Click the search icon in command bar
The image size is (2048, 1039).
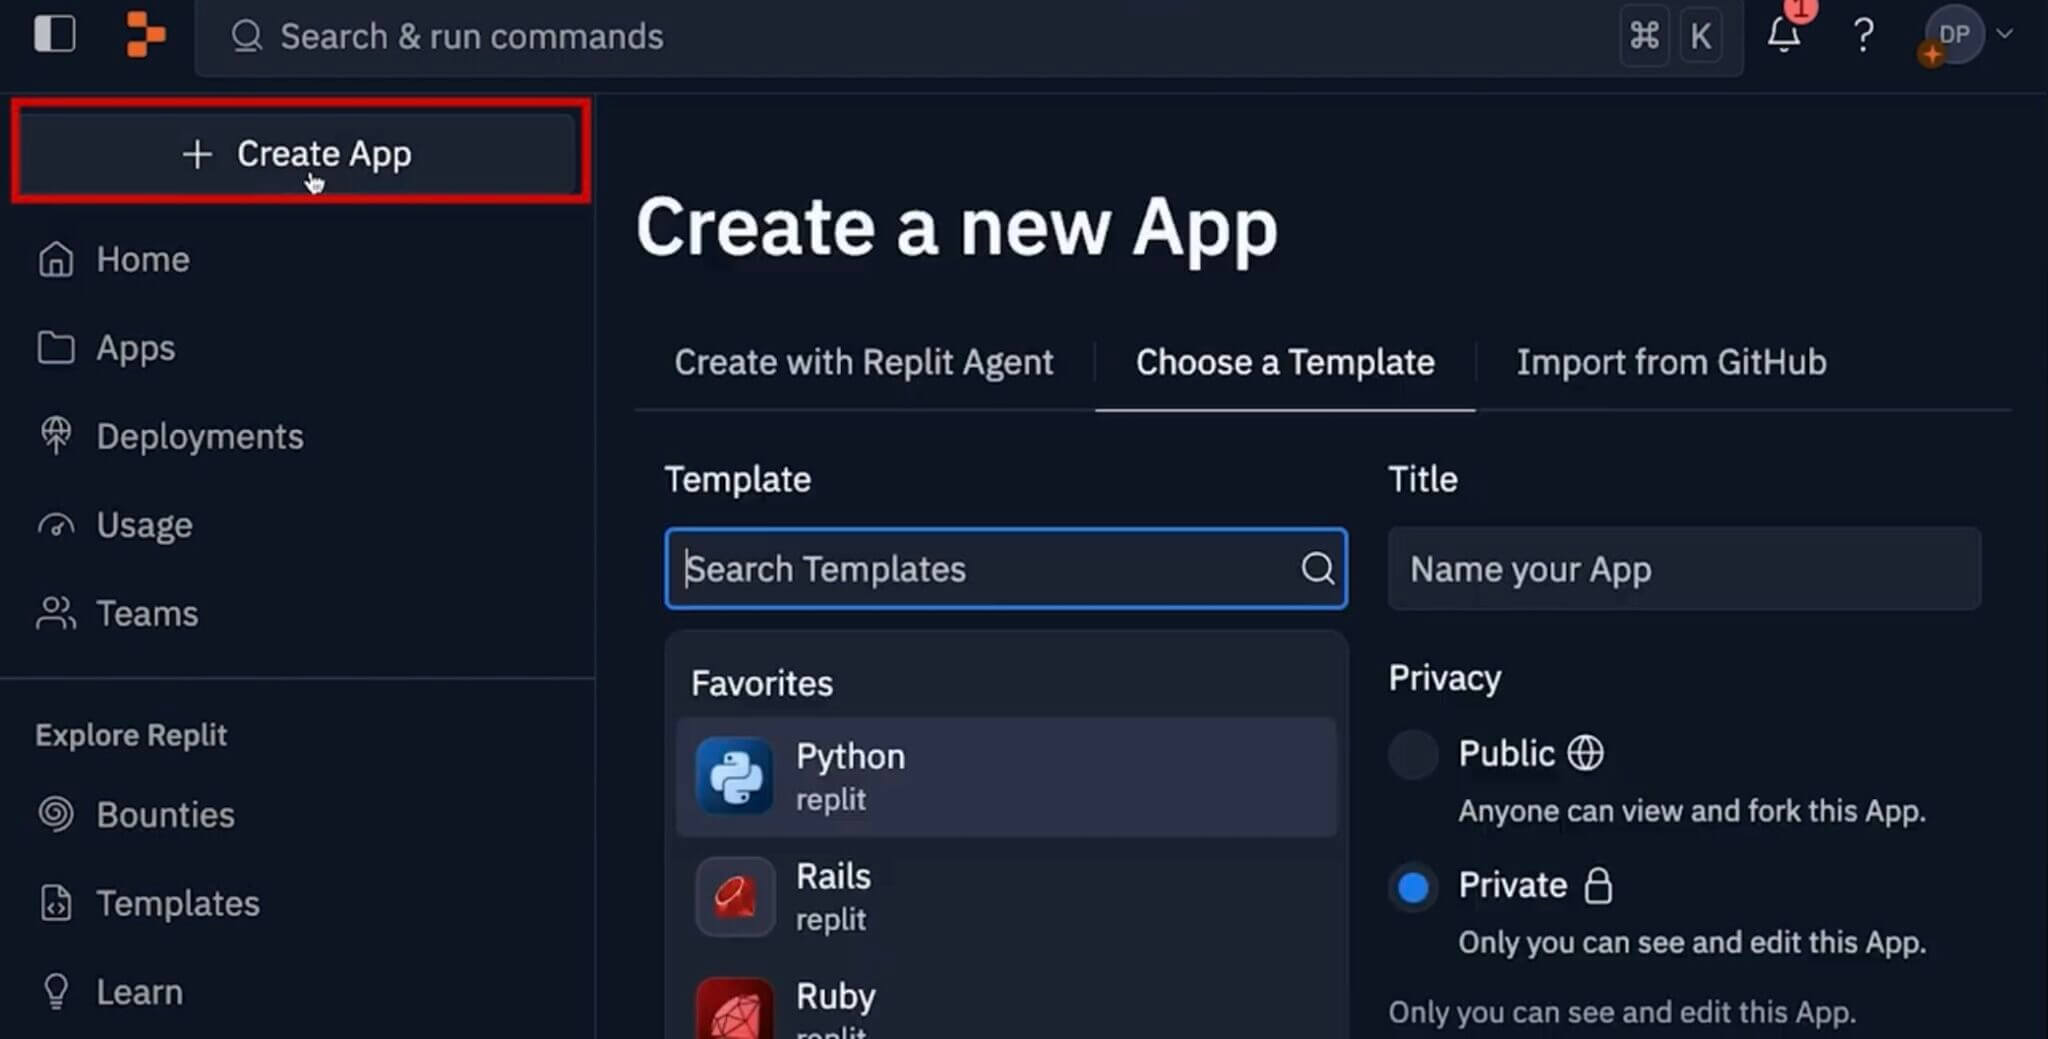247,37
